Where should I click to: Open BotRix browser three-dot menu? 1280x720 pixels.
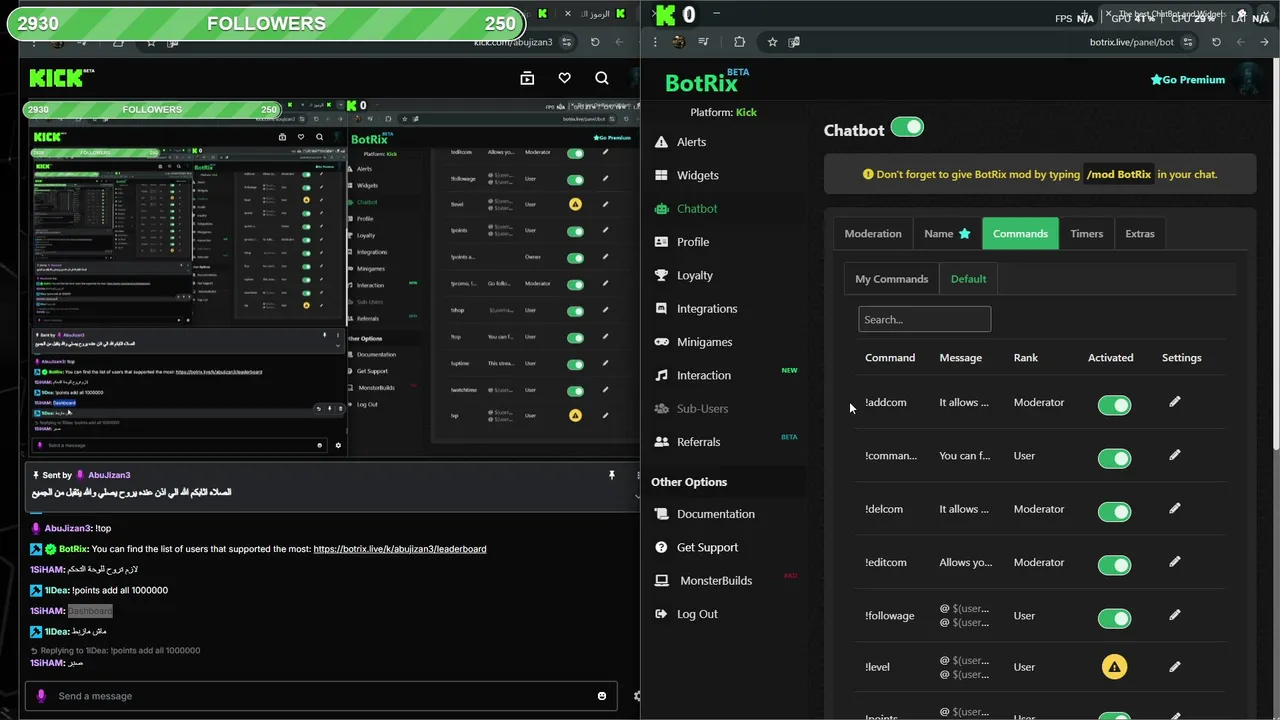tap(654, 42)
